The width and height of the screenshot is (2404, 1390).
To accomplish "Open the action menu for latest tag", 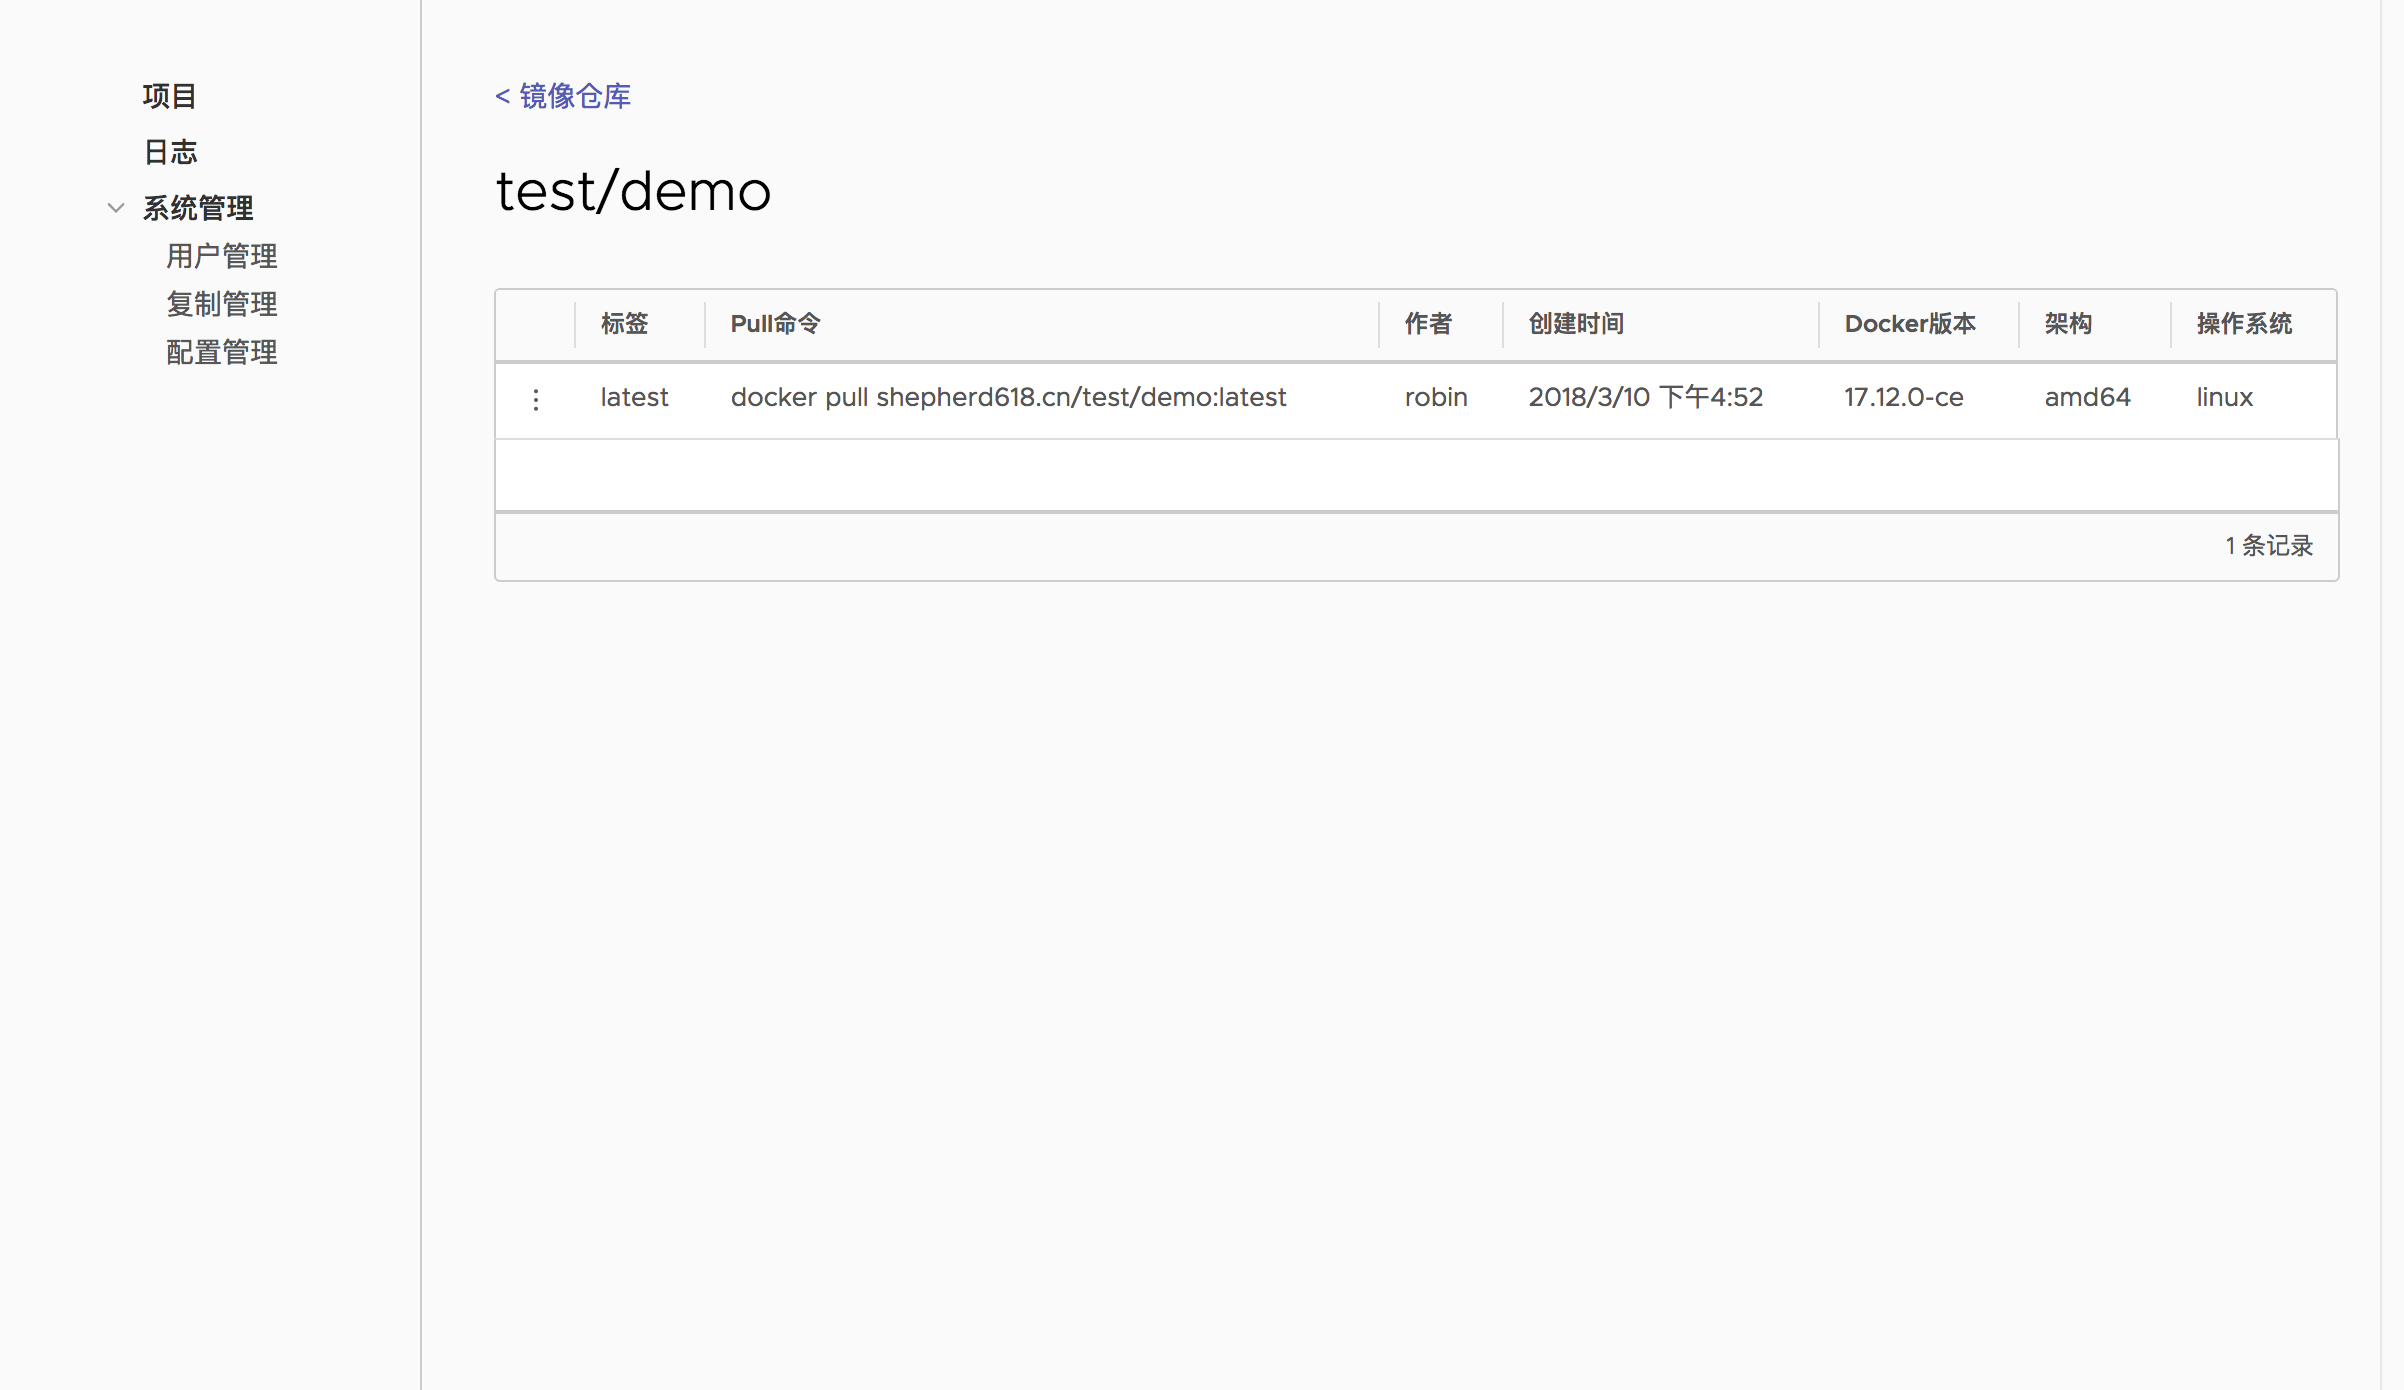I will pyautogui.click(x=536, y=399).
